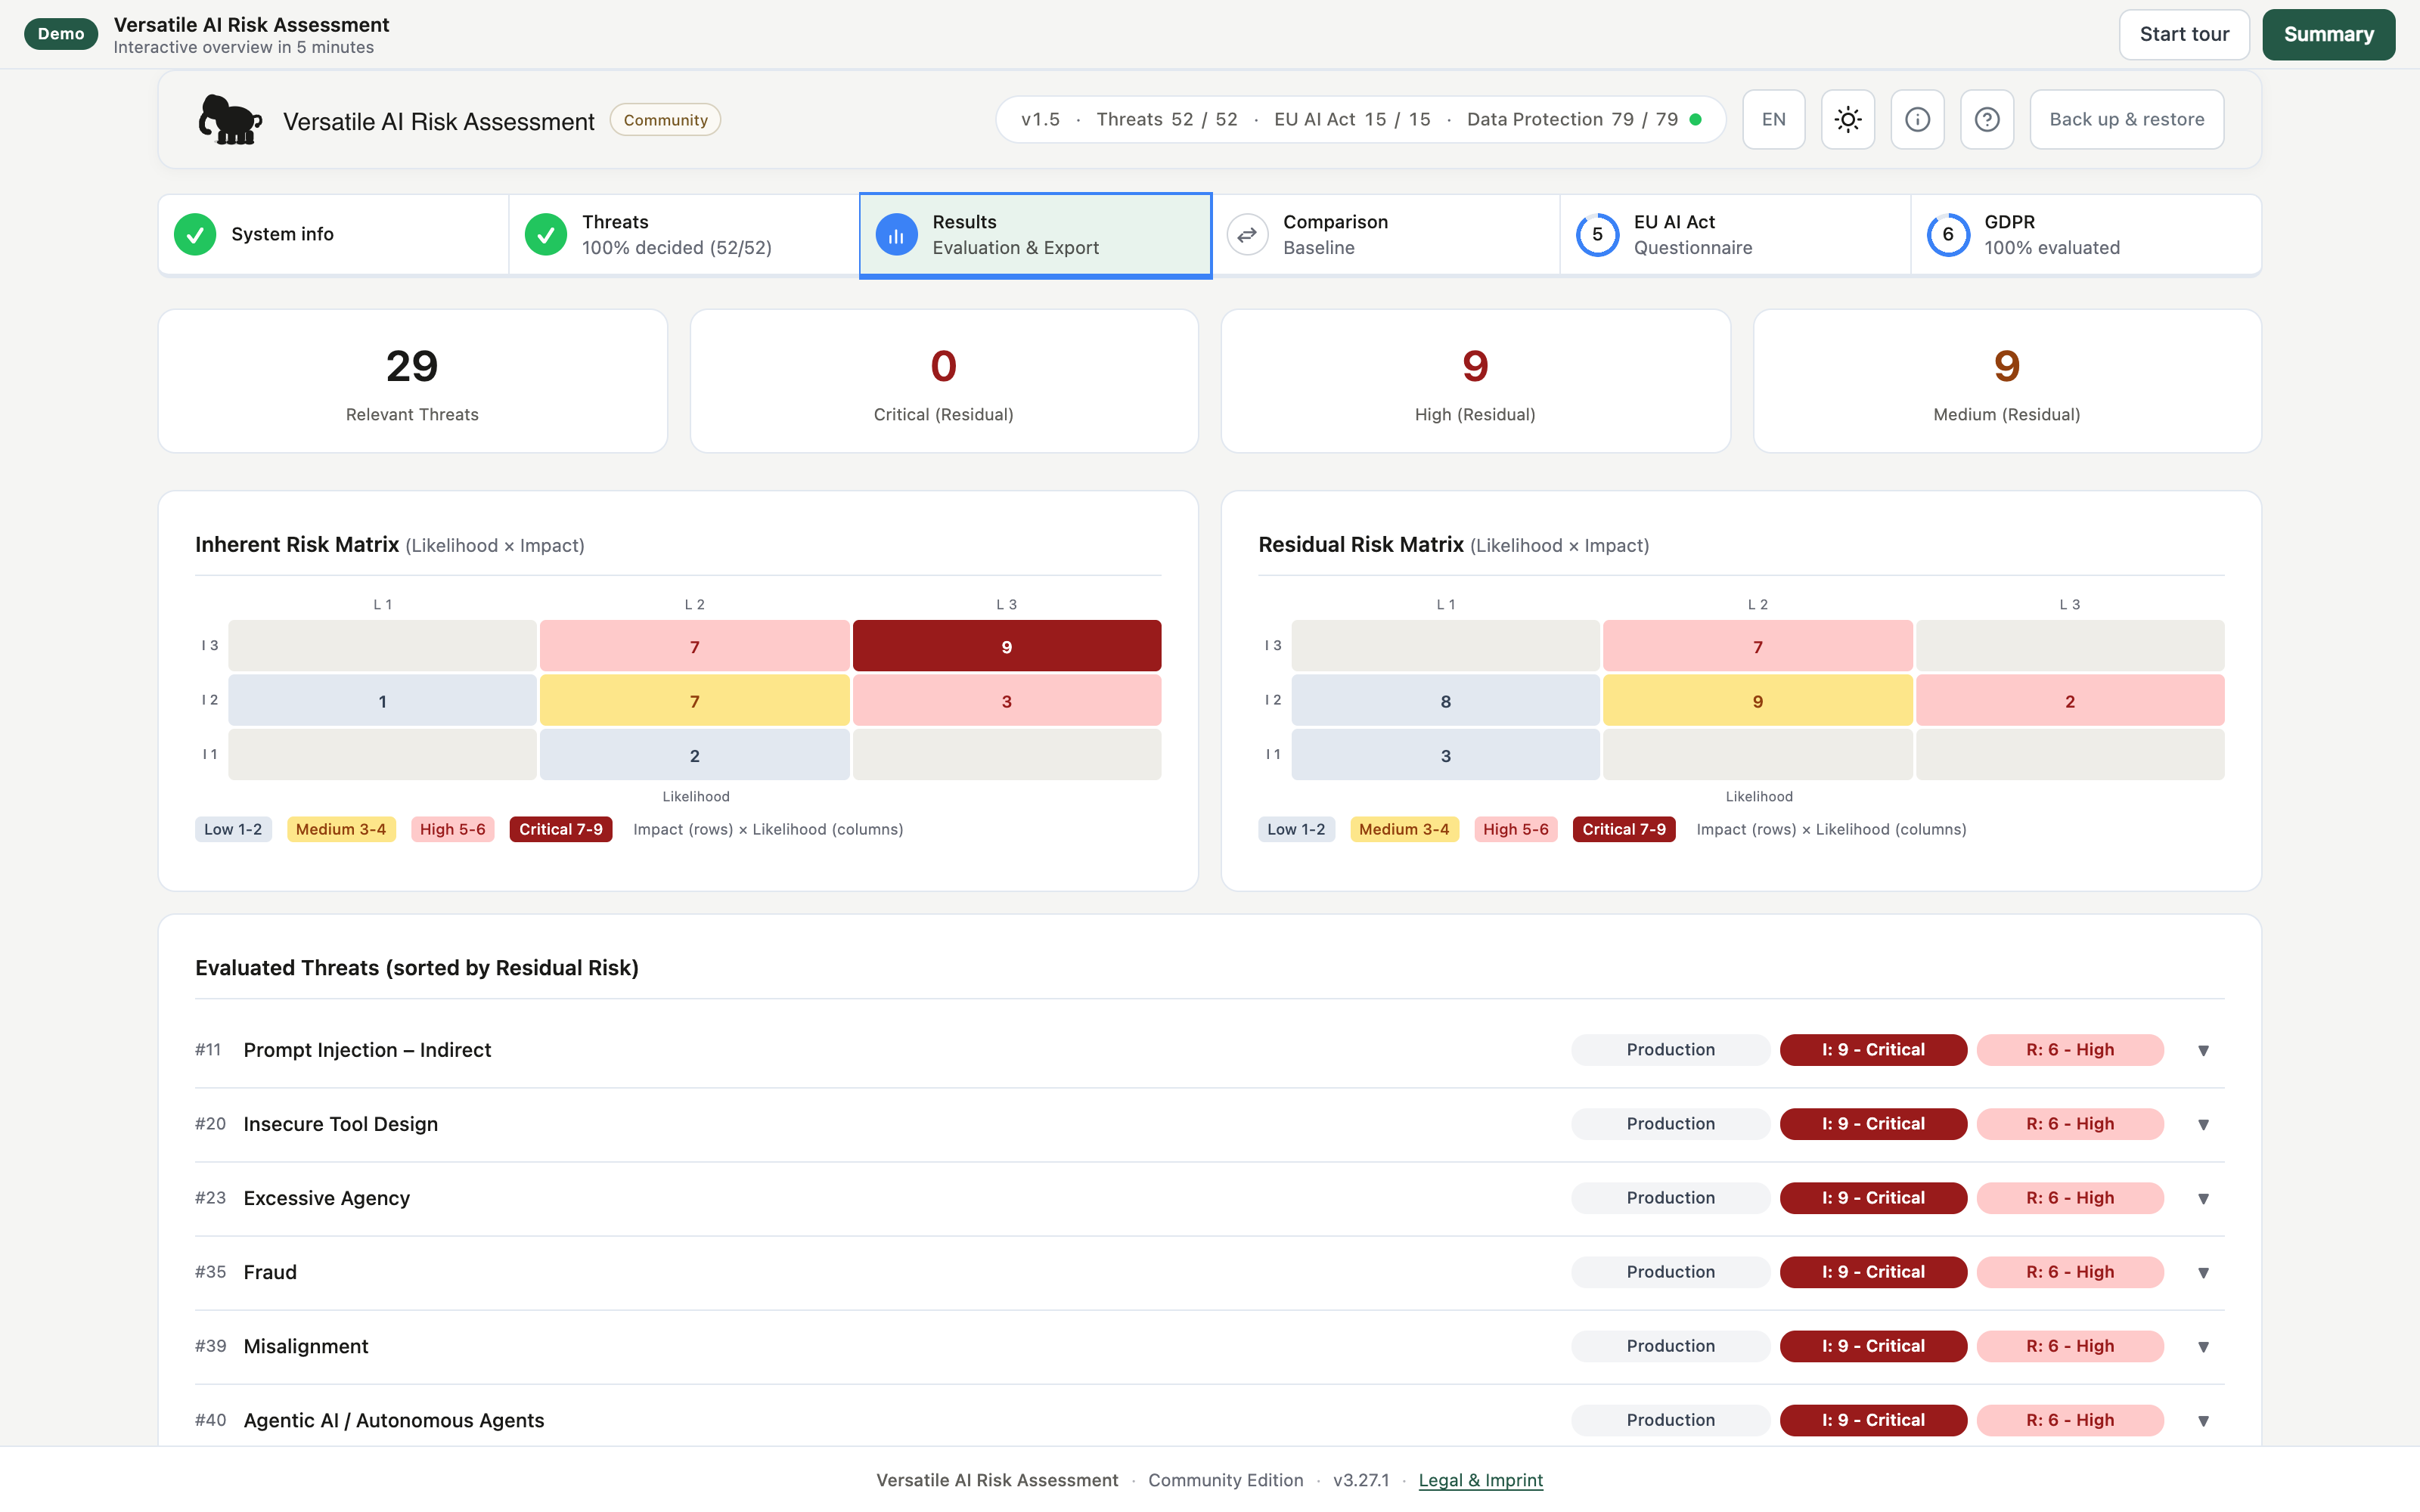Follow the Legal & Imprint link

click(x=1480, y=1480)
